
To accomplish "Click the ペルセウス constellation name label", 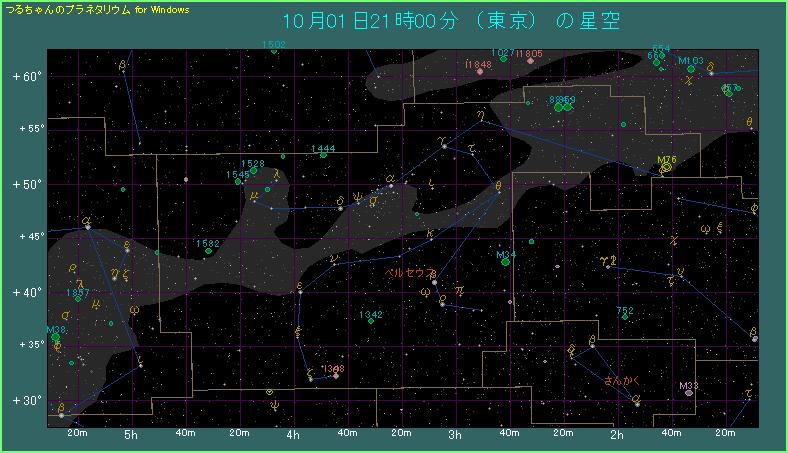I will pyautogui.click(x=411, y=272).
